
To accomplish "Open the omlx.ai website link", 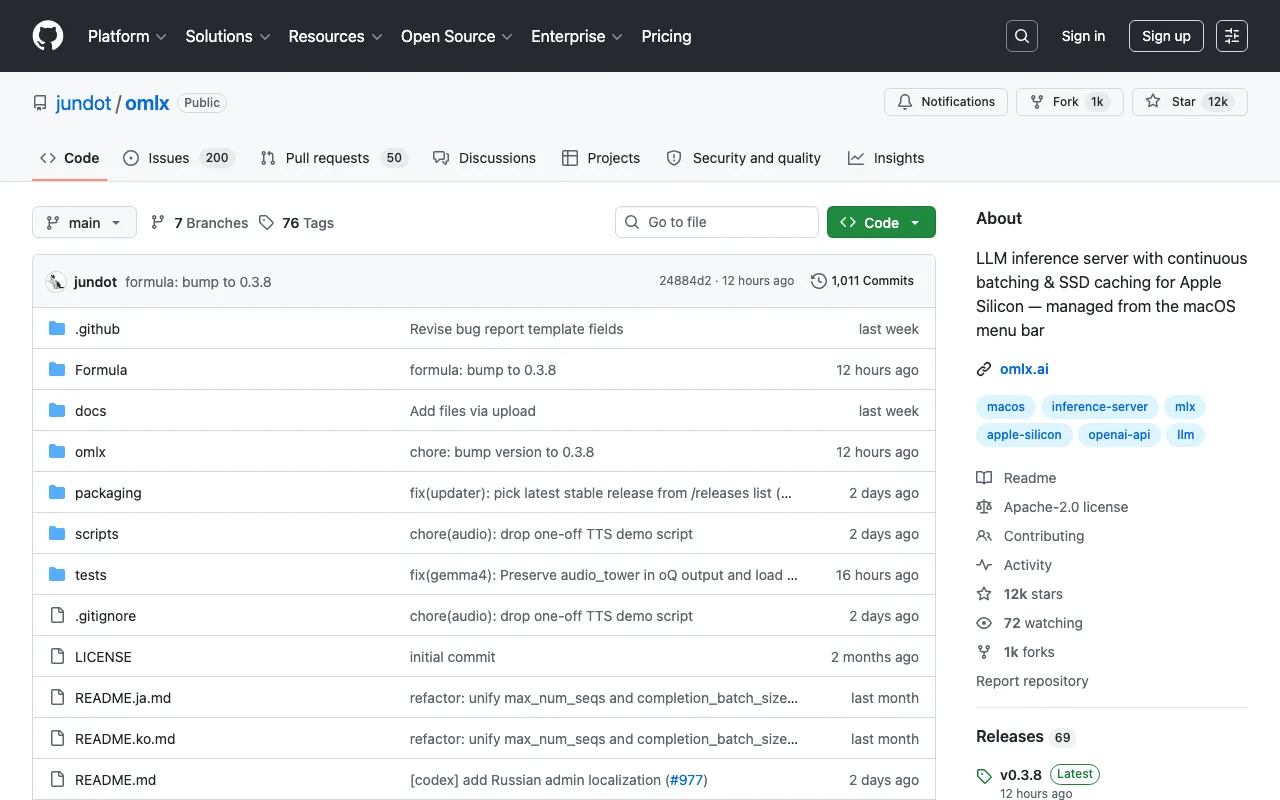I will point(1024,369).
